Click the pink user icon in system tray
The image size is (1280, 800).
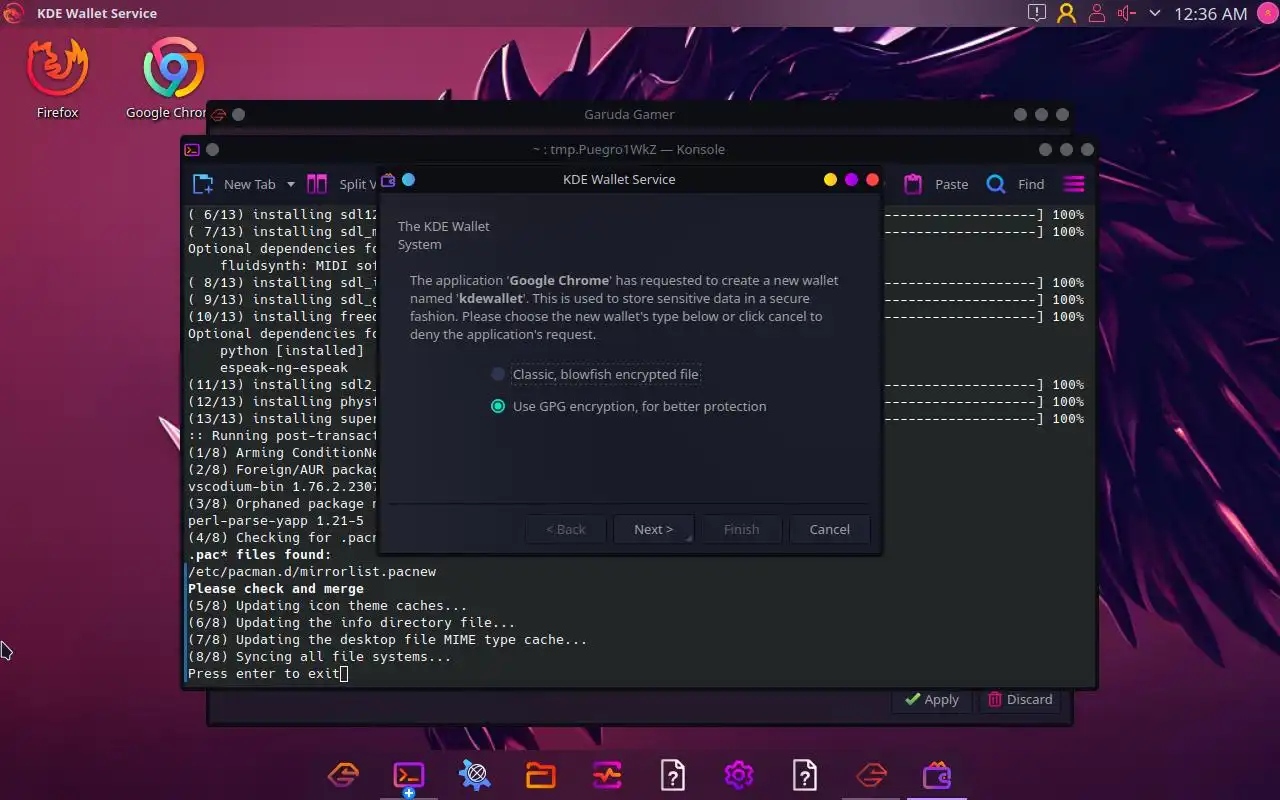pos(1097,14)
